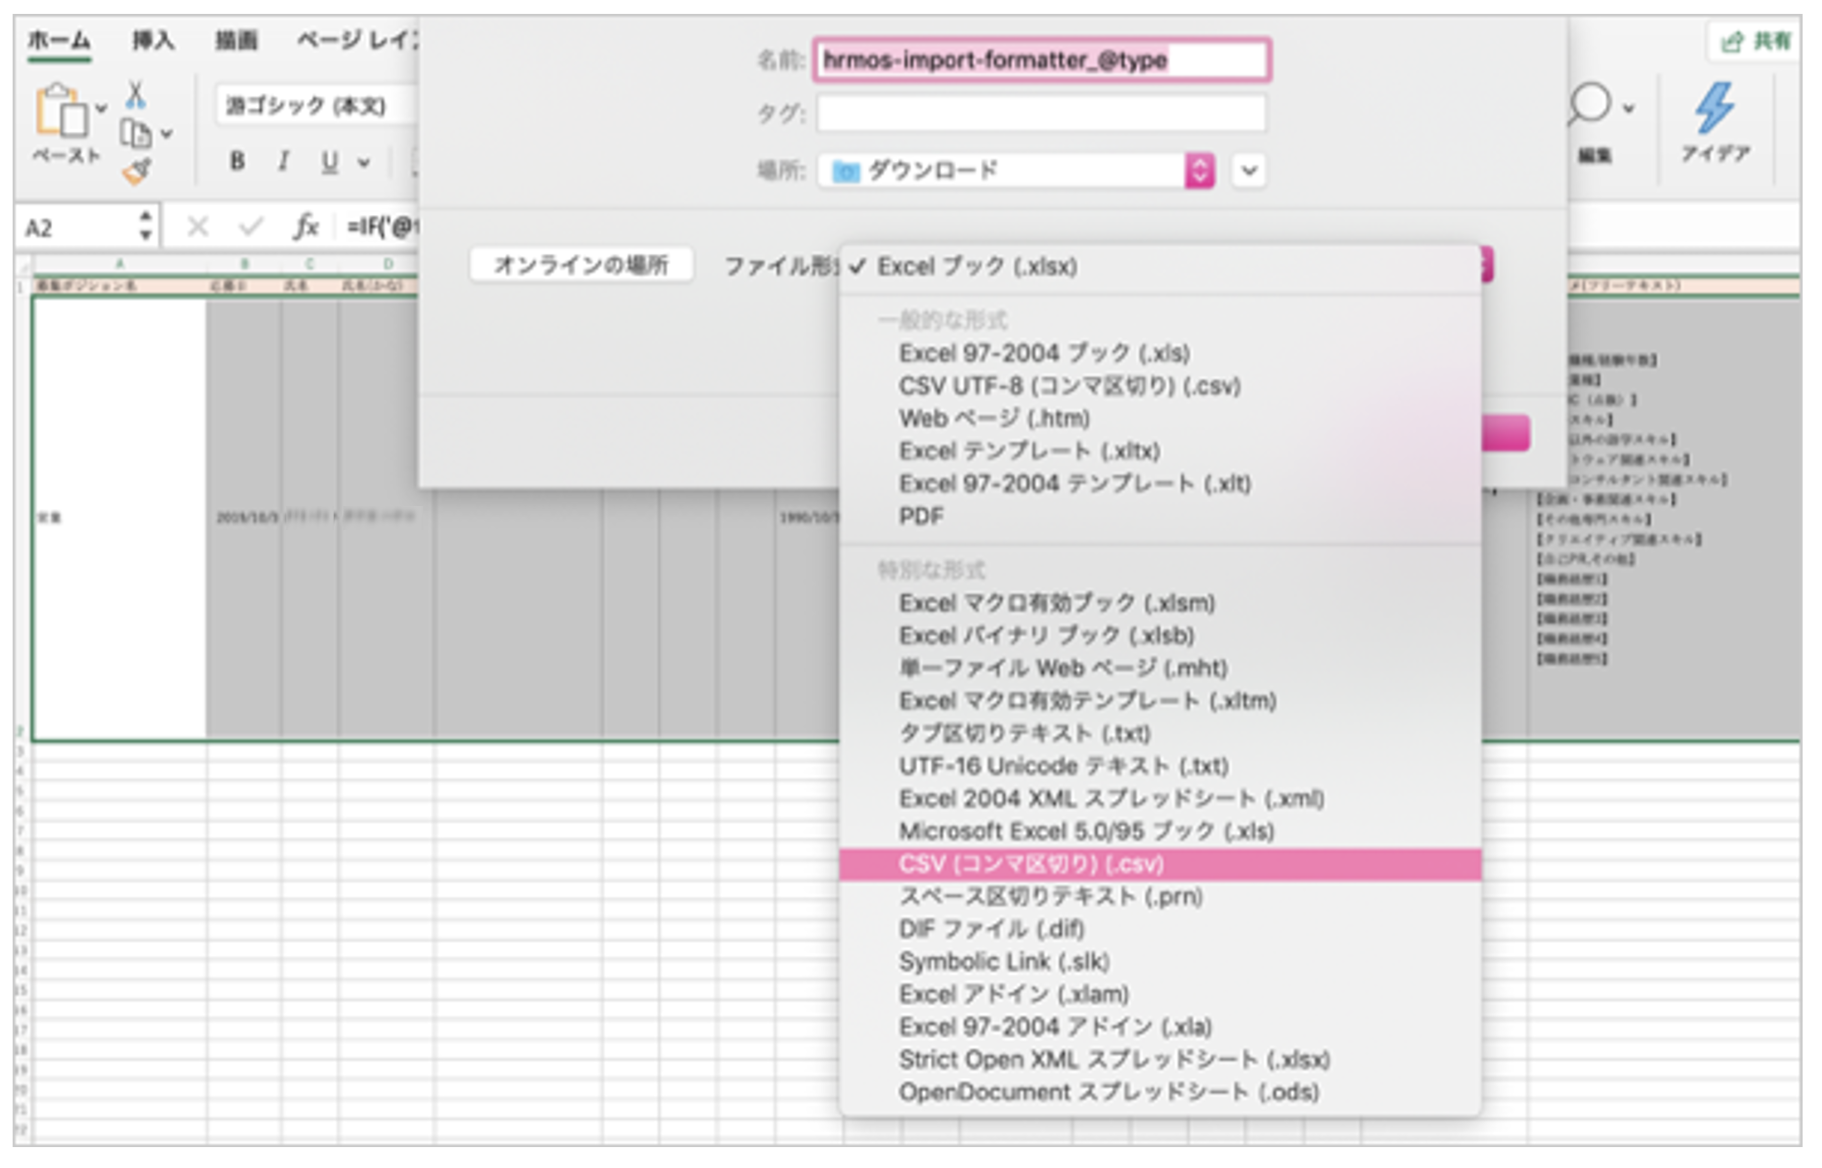Select PDF format

tap(1160, 516)
